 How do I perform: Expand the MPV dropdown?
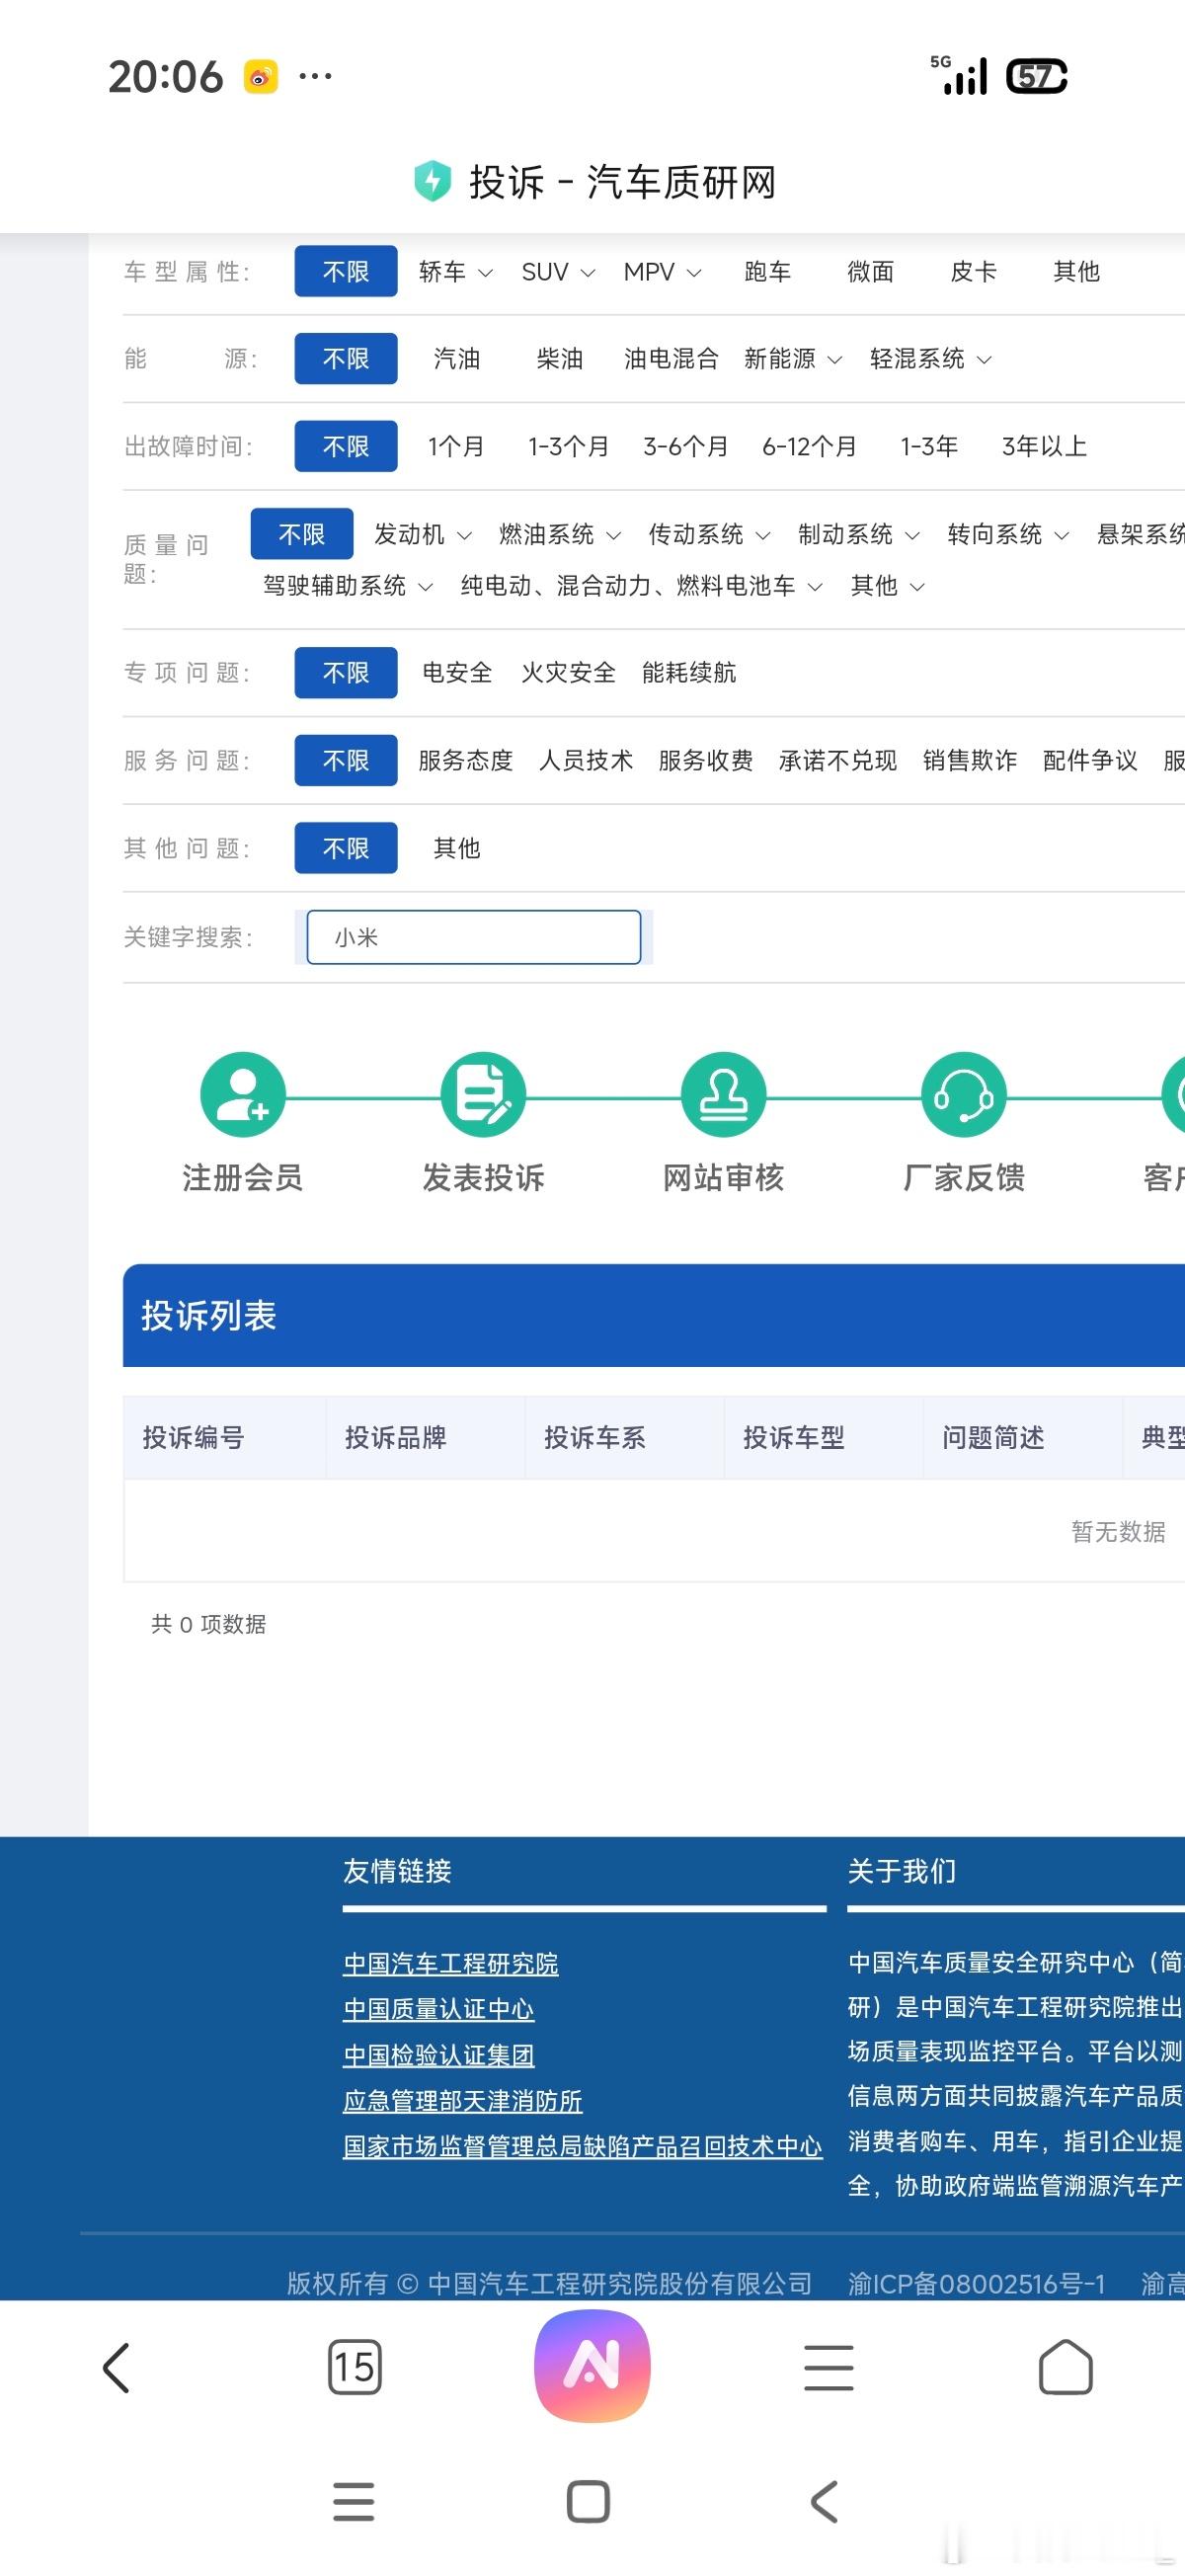(x=663, y=271)
